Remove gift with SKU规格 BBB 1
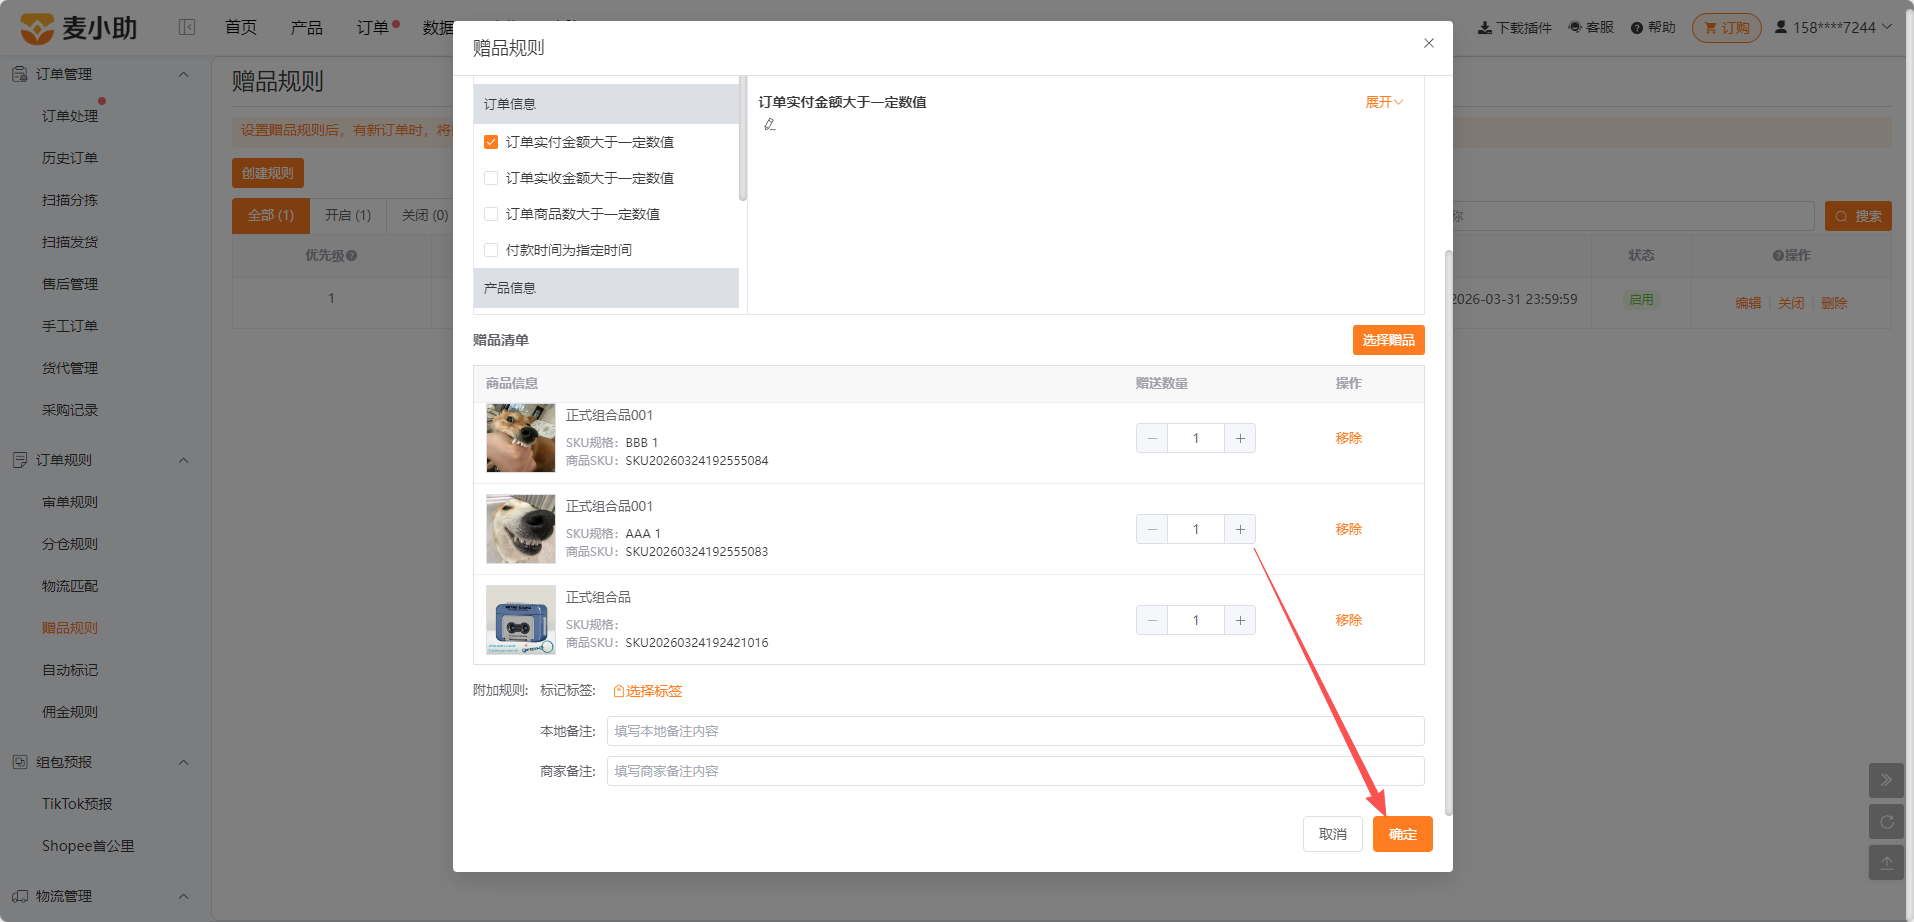 tap(1349, 438)
